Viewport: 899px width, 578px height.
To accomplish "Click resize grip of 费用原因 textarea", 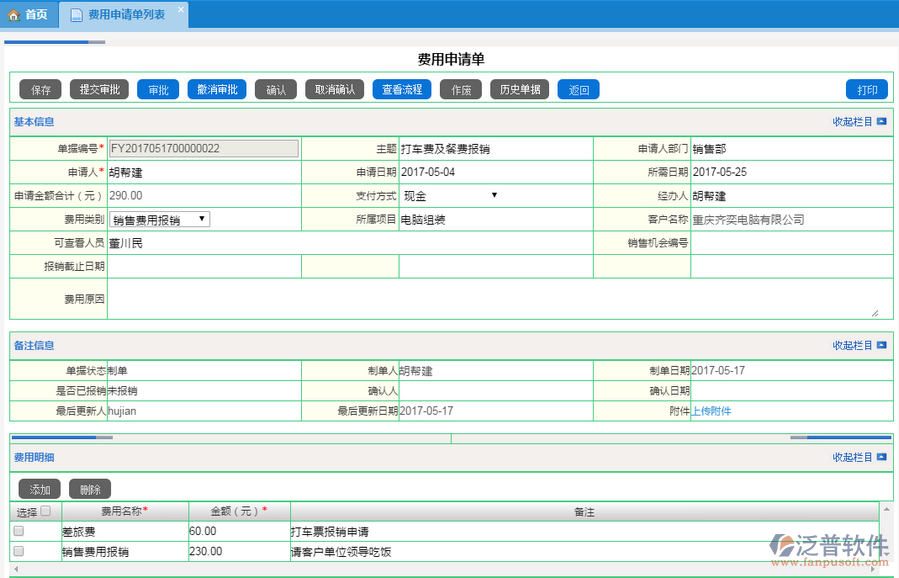I will tap(875, 313).
